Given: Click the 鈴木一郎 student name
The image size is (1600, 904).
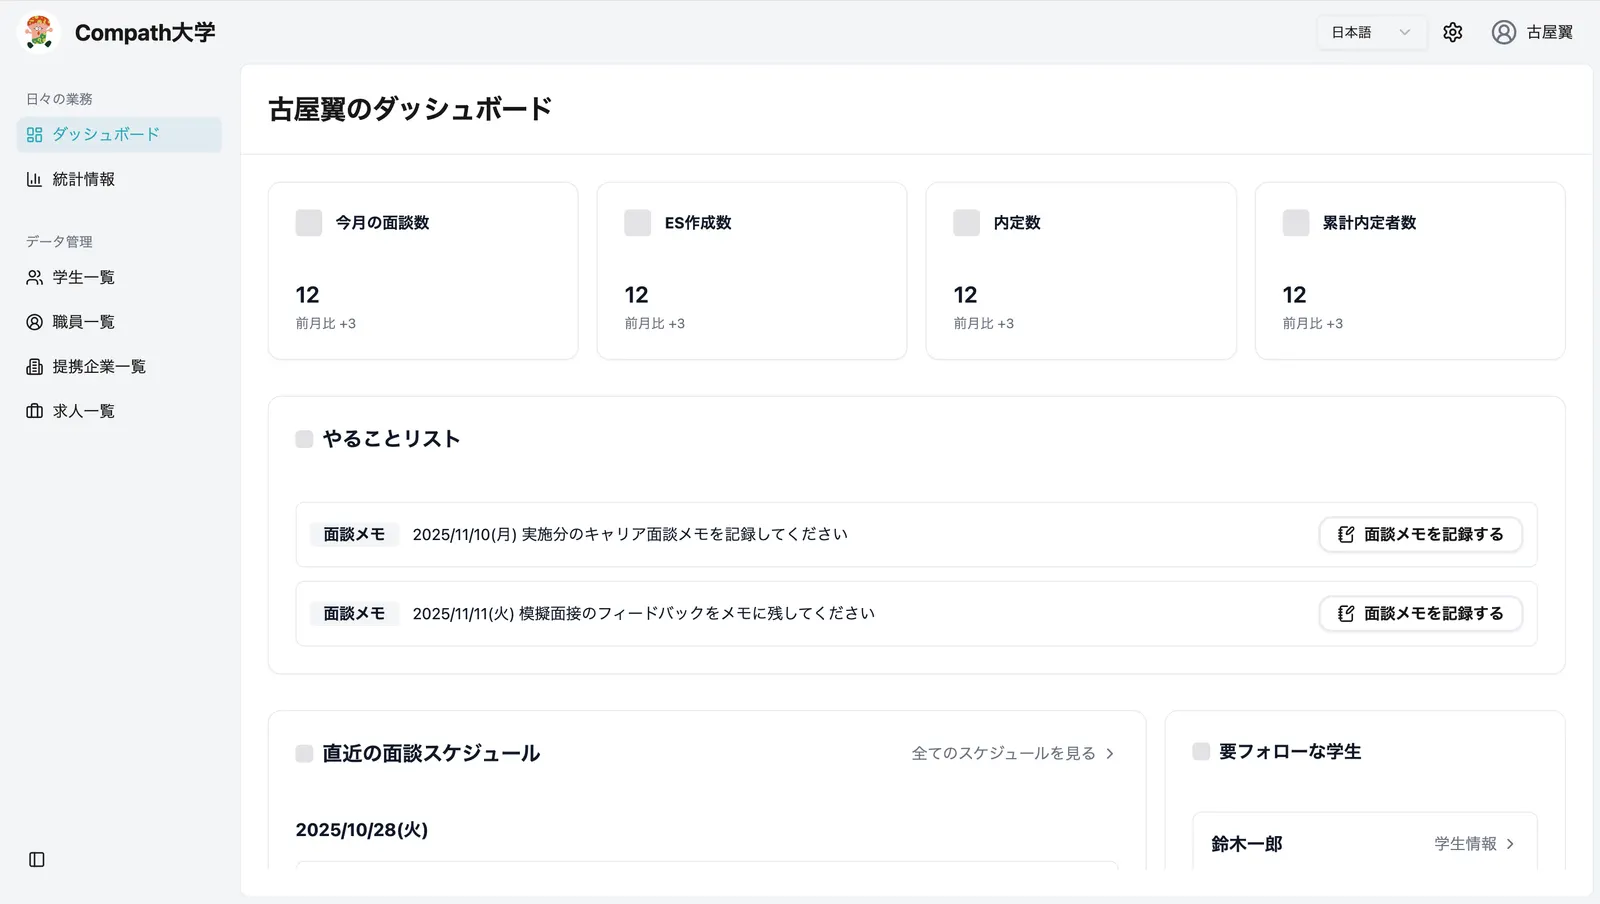Looking at the screenshot, I should (x=1247, y=844).
